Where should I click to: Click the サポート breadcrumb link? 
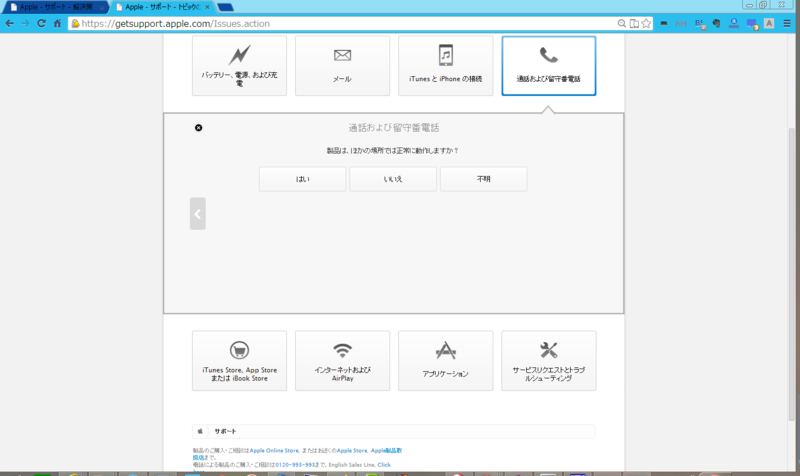coord(226,432)
